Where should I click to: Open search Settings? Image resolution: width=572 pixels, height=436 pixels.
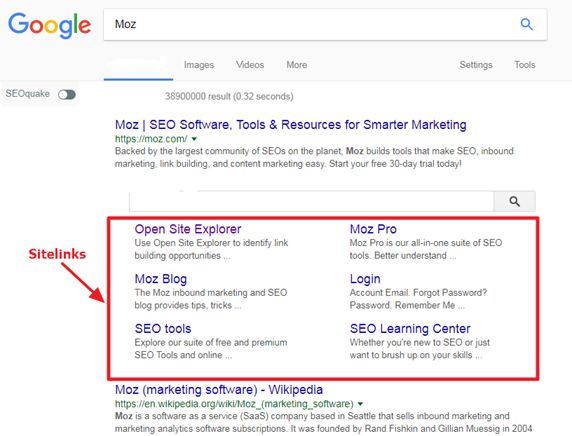pyautogui.click(x=476, y=65)
